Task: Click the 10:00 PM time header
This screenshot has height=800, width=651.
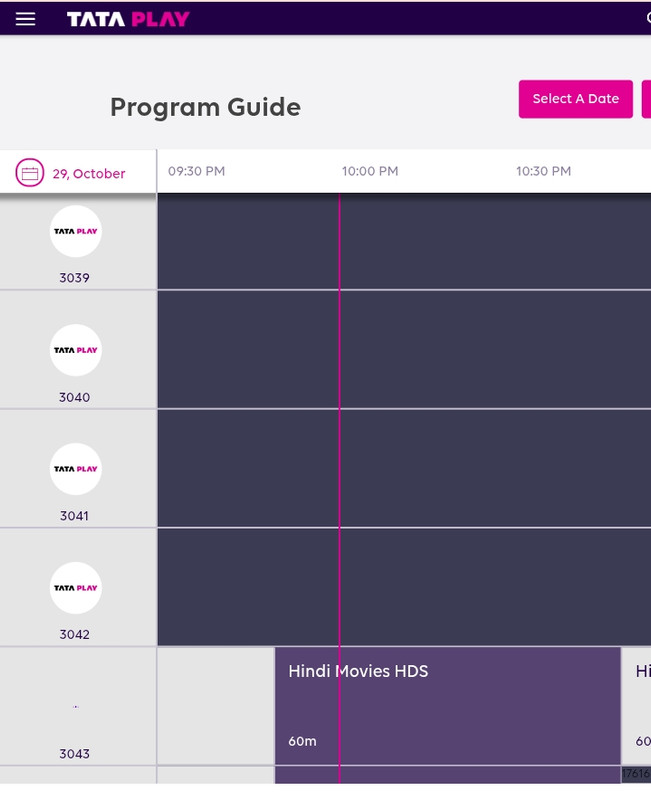Action: click(x=370, y=171)
